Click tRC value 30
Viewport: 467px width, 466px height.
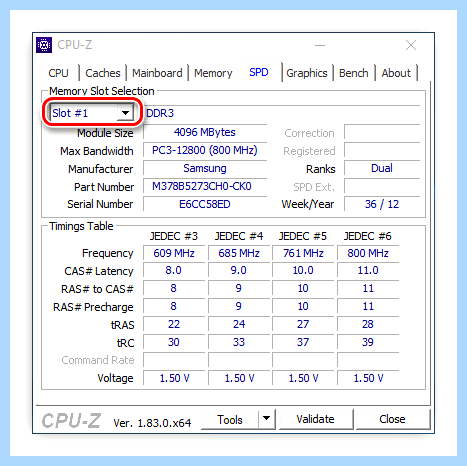pyautogui.click(x=174, y=342)
